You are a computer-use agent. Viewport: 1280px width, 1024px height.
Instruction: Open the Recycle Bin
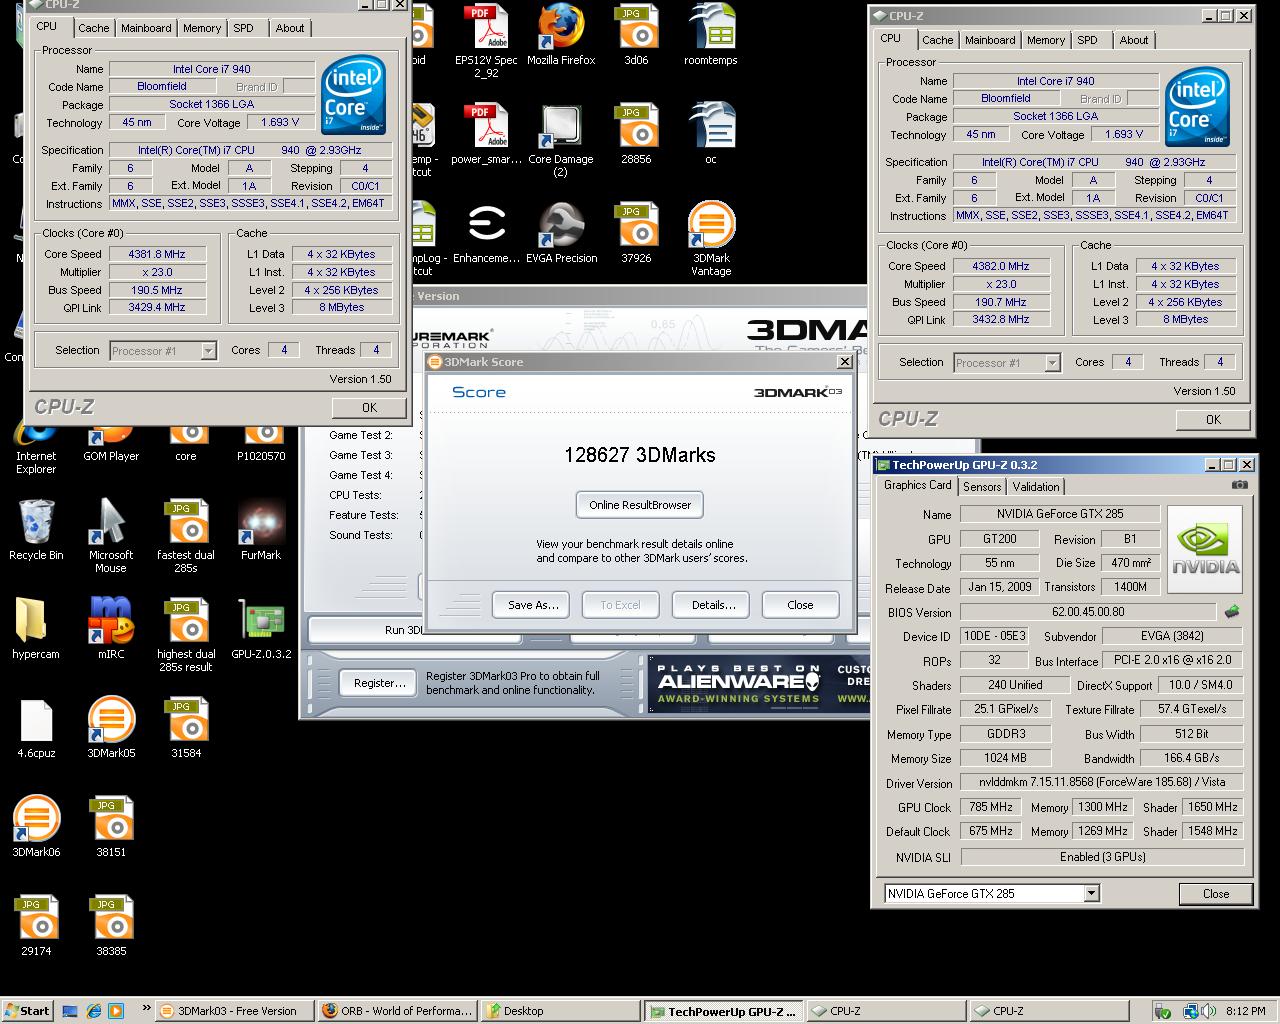[x=36, y=530]
